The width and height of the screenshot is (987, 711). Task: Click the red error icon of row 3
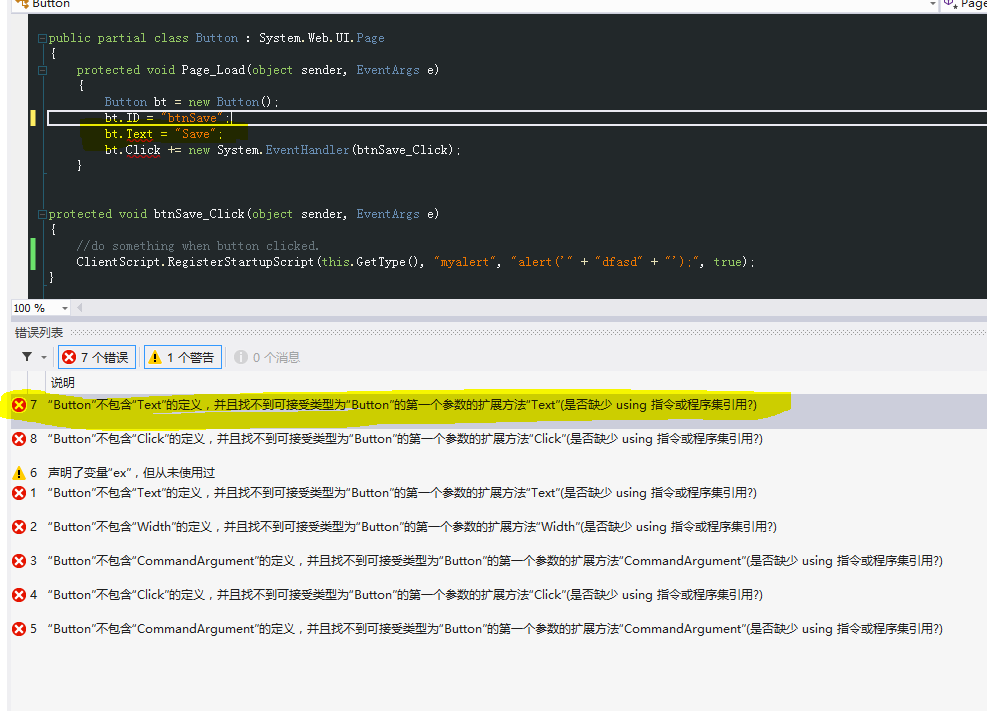19,561
